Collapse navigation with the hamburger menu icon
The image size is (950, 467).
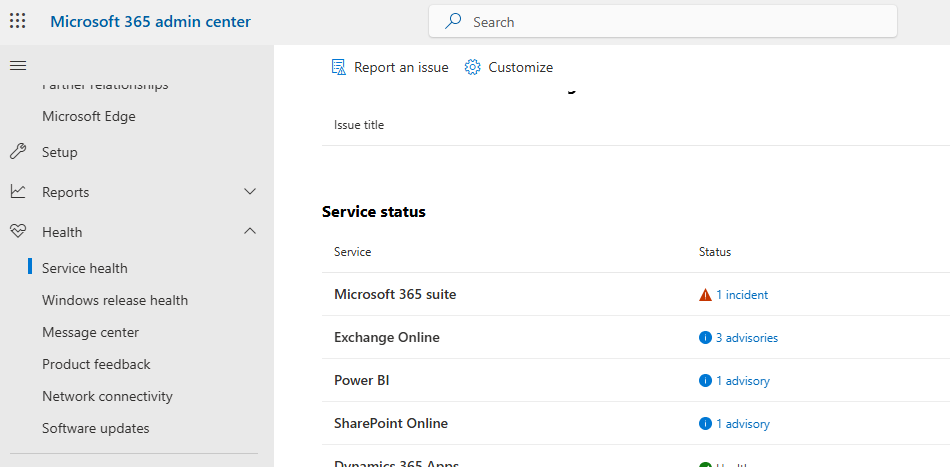click(18, 65)
